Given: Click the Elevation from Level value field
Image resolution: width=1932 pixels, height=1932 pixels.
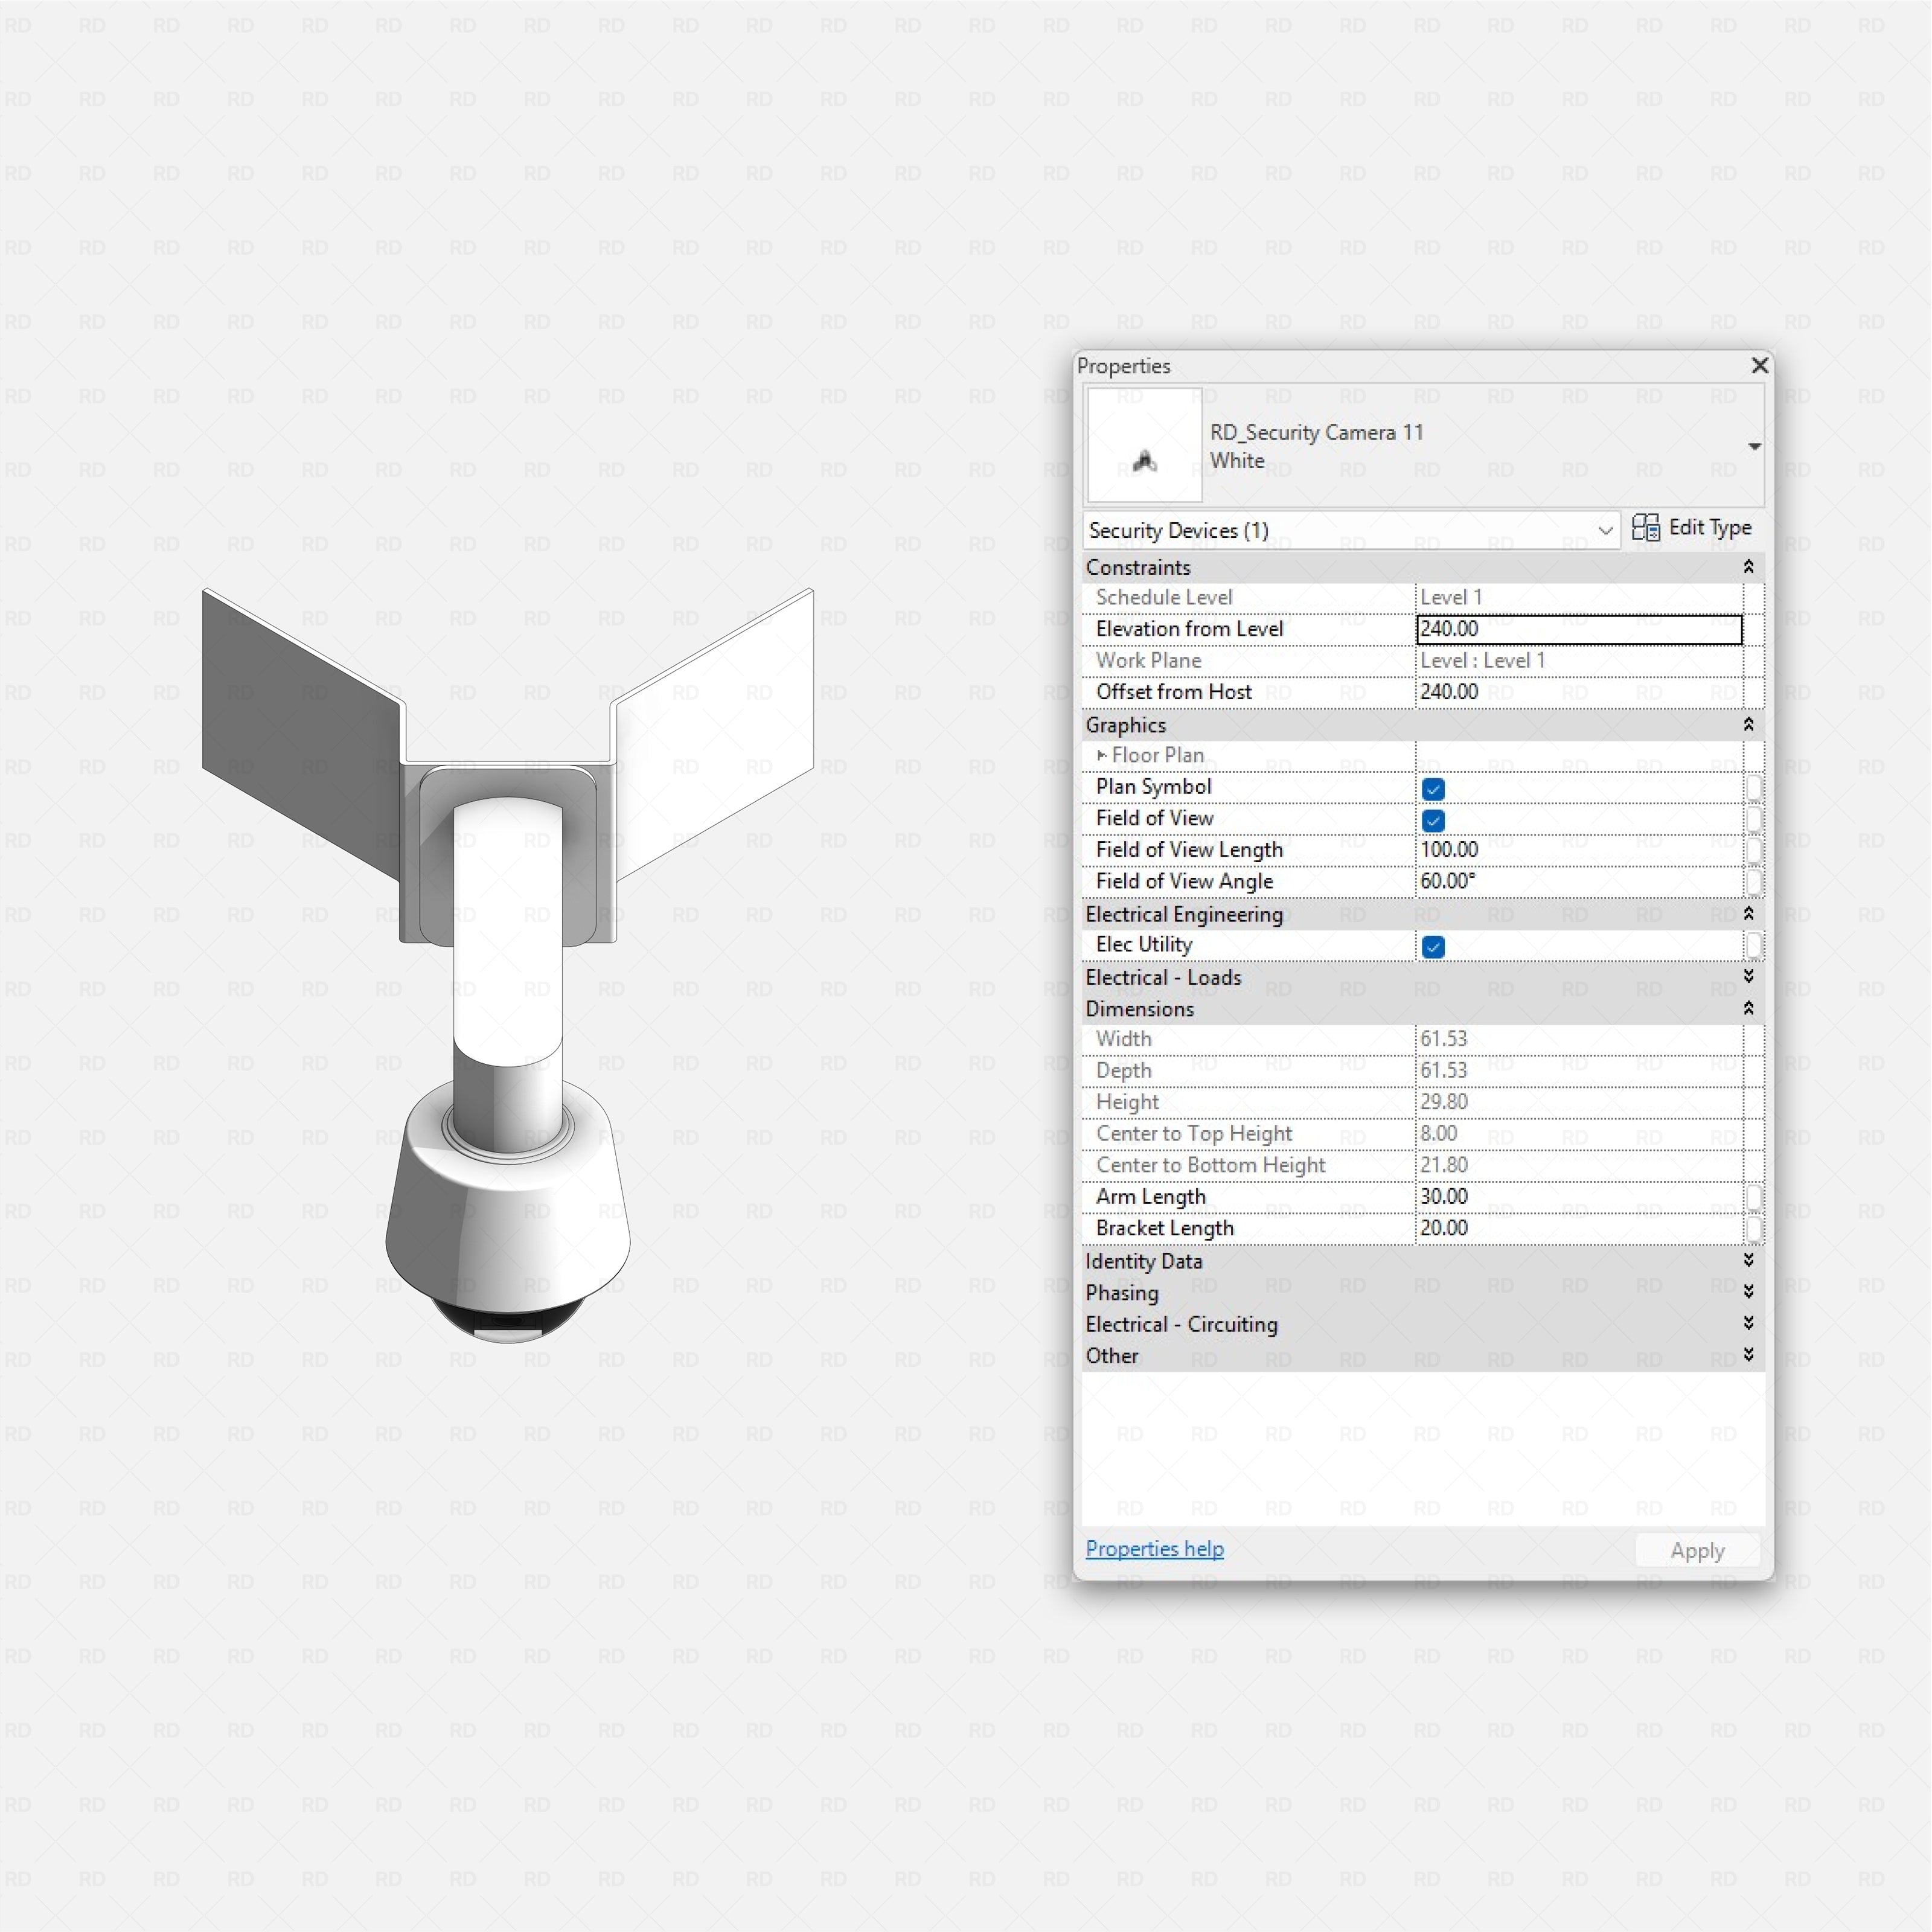Looking at the screenshot, I should click(1579, 629).
